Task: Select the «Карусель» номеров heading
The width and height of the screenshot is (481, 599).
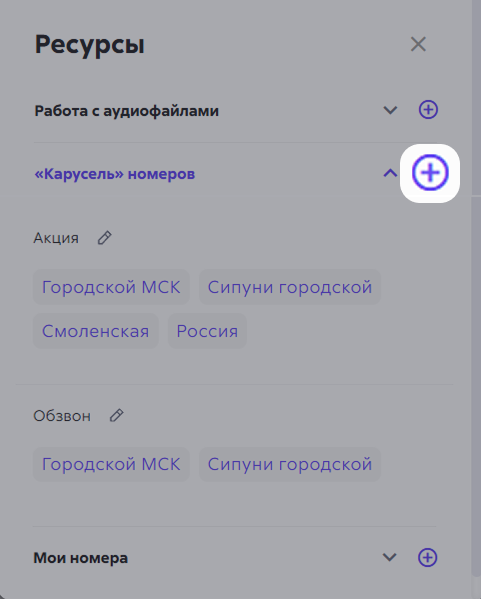Action: point(115,174)
